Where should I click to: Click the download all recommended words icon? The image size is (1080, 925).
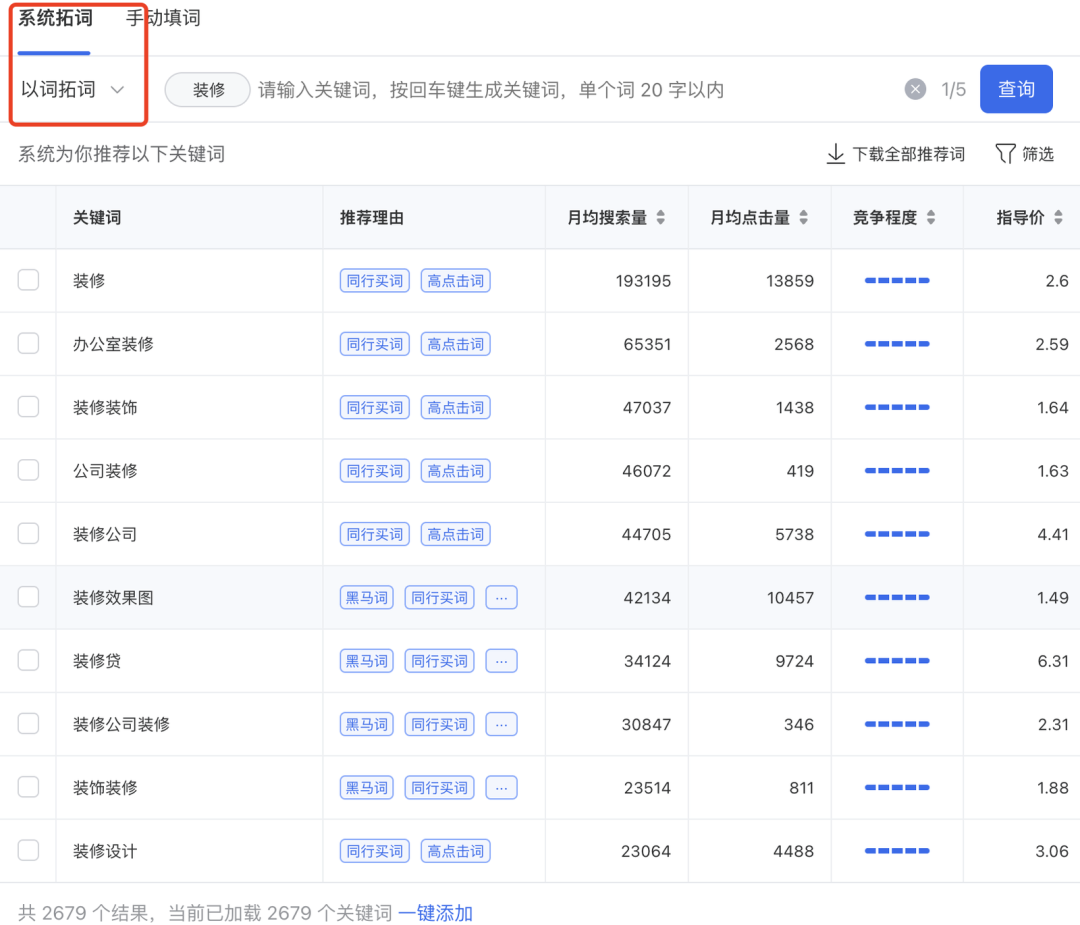[836, 154]
